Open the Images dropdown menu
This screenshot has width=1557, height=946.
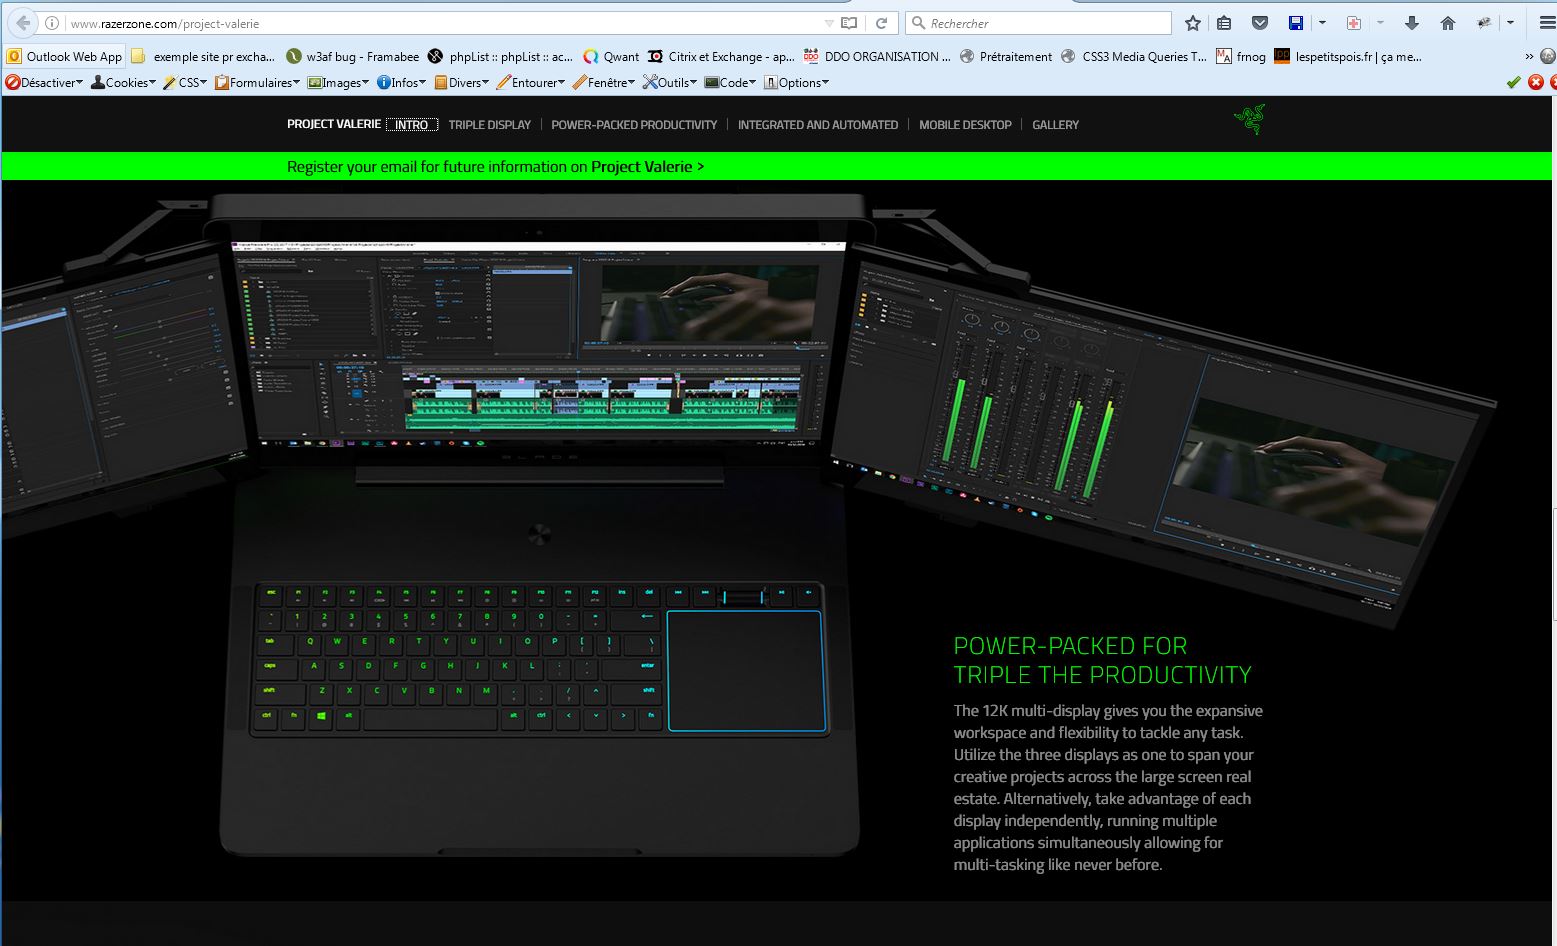pos(338,83)
